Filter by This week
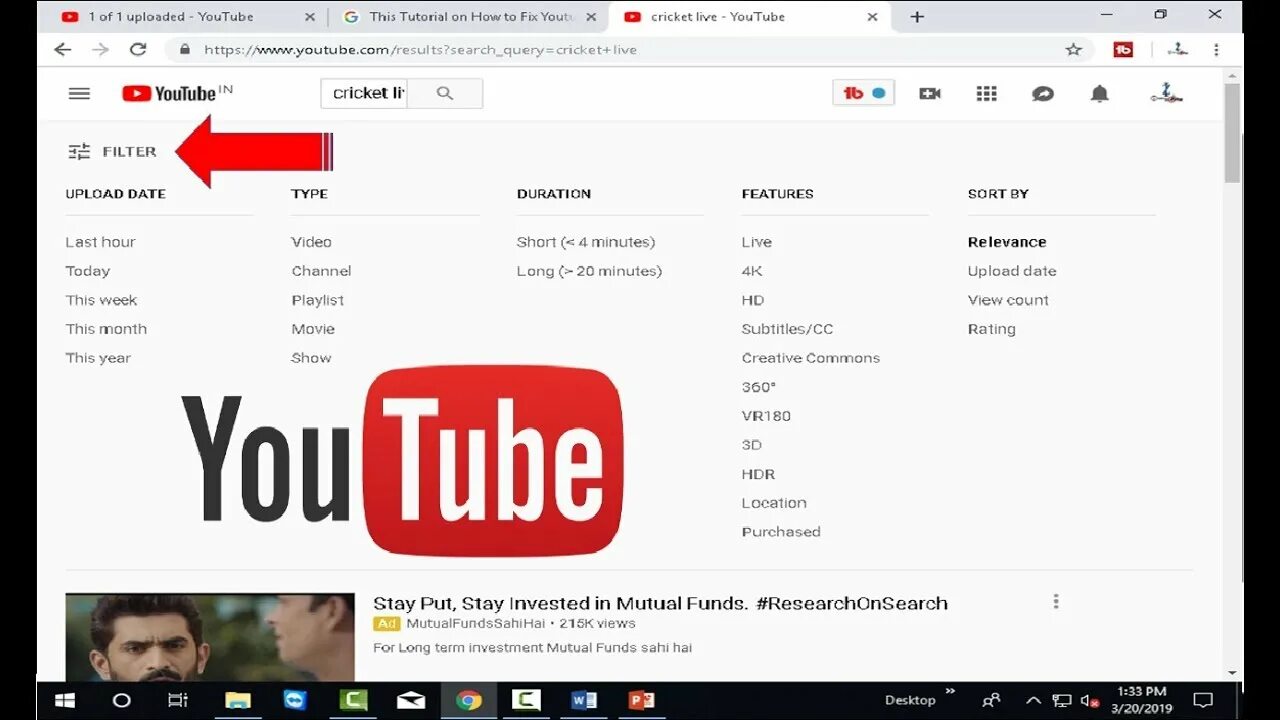The width and height of the screenshot is (1280, 720). click(x=101, y=300)
